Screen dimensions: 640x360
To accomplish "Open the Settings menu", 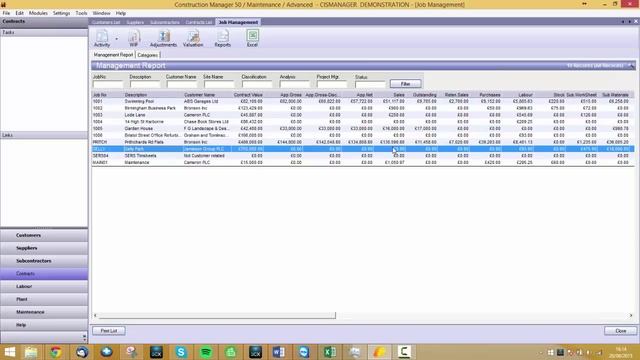I will point(62,13).
